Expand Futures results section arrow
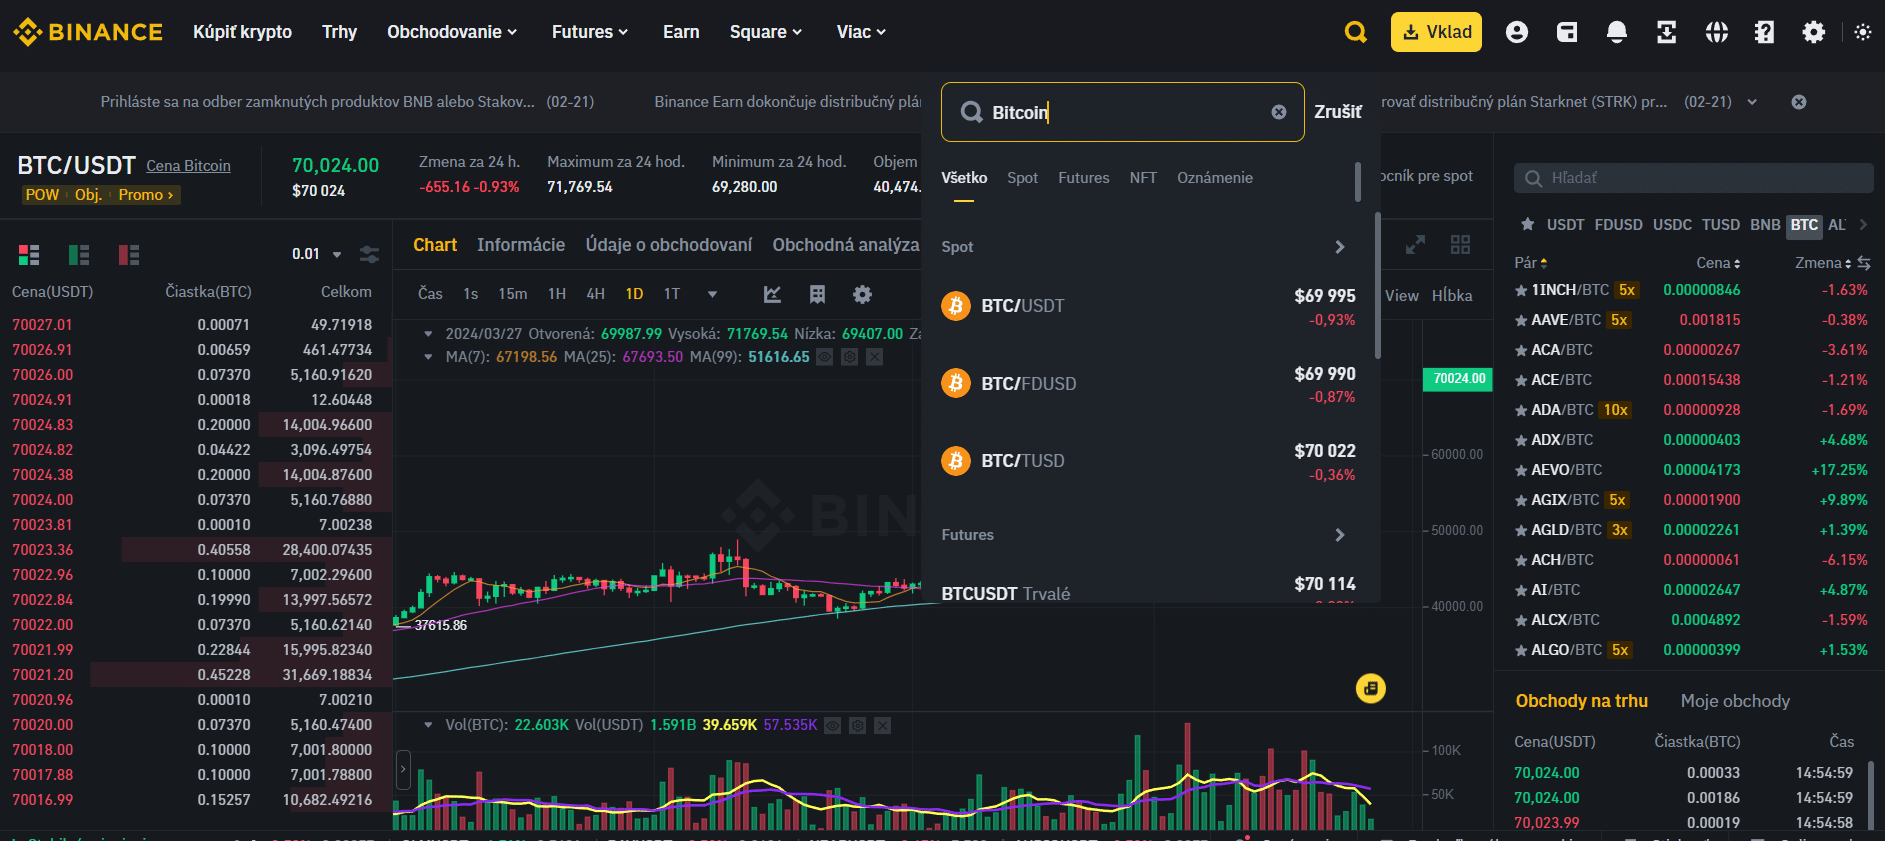Screen dimensions: 1885x841 (1340, 535)
